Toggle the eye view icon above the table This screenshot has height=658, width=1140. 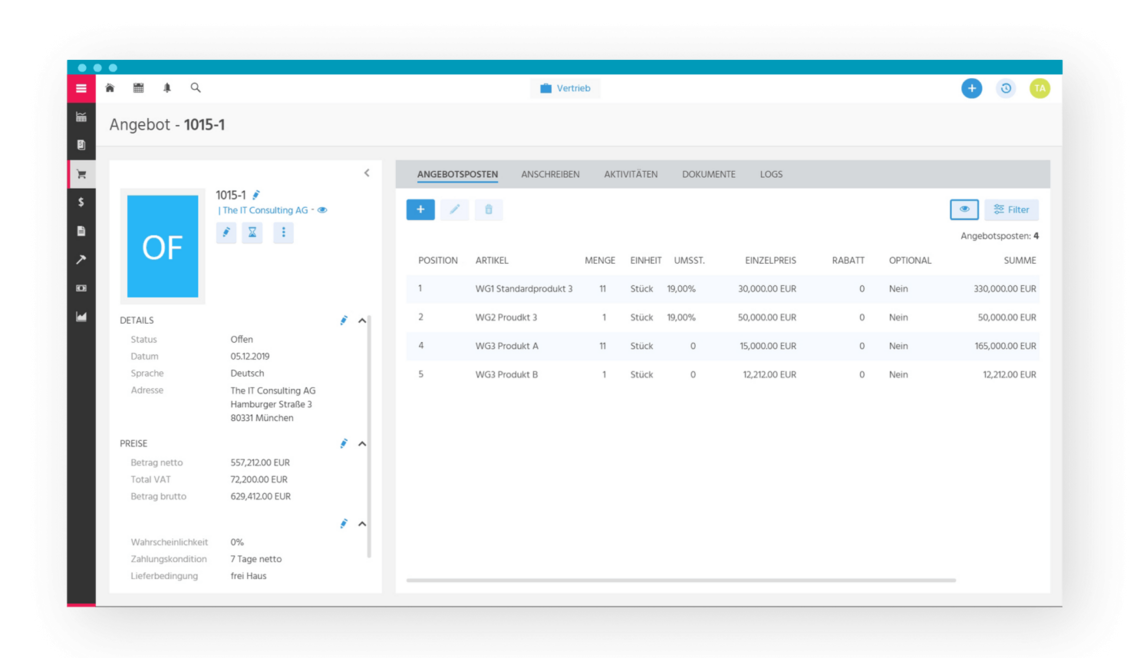click(x=964, y=209)
